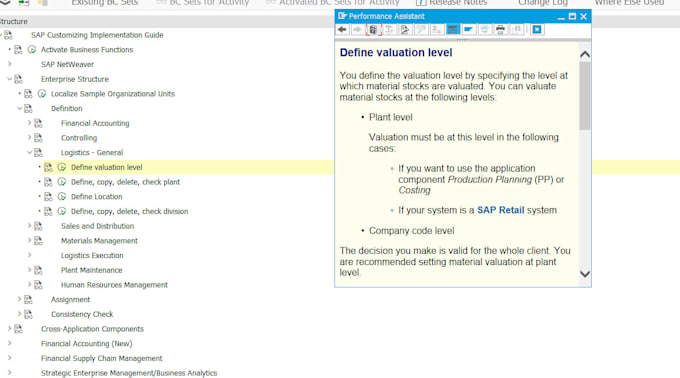
Task: Execute Activate Business Functions activity
Action: click(x=32, y=50)
